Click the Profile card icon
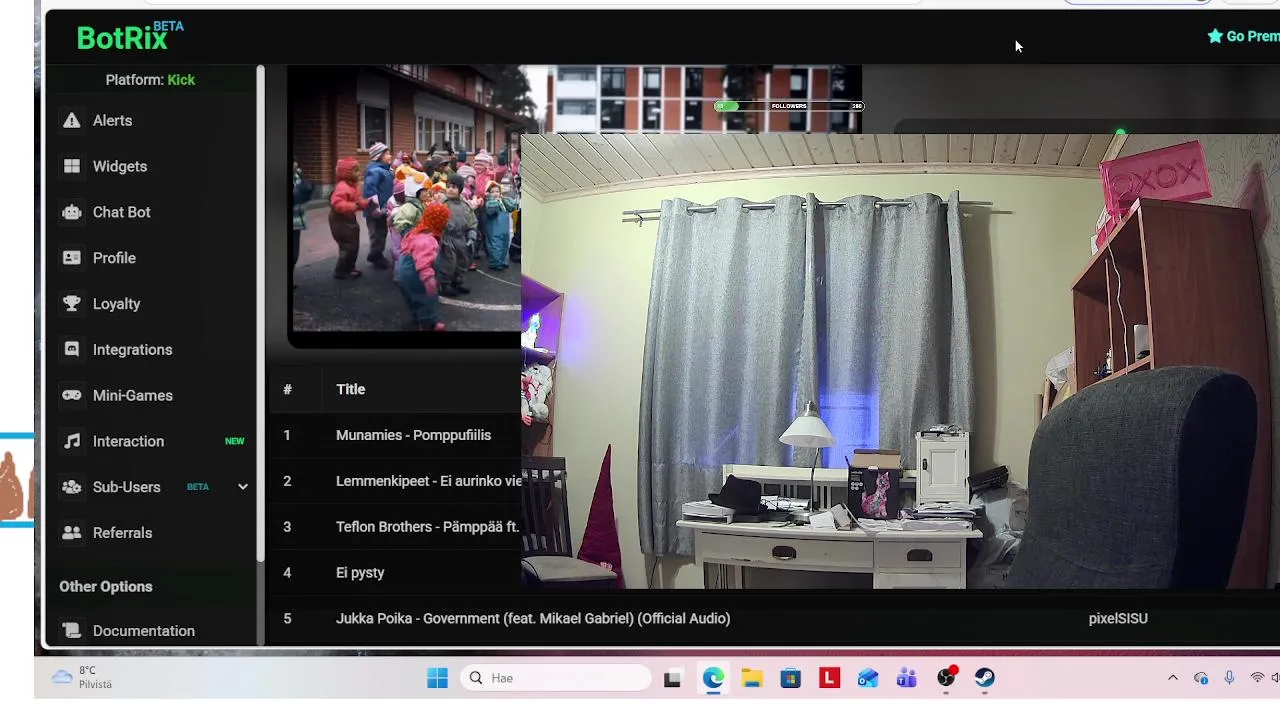 [x=71, y=258]
